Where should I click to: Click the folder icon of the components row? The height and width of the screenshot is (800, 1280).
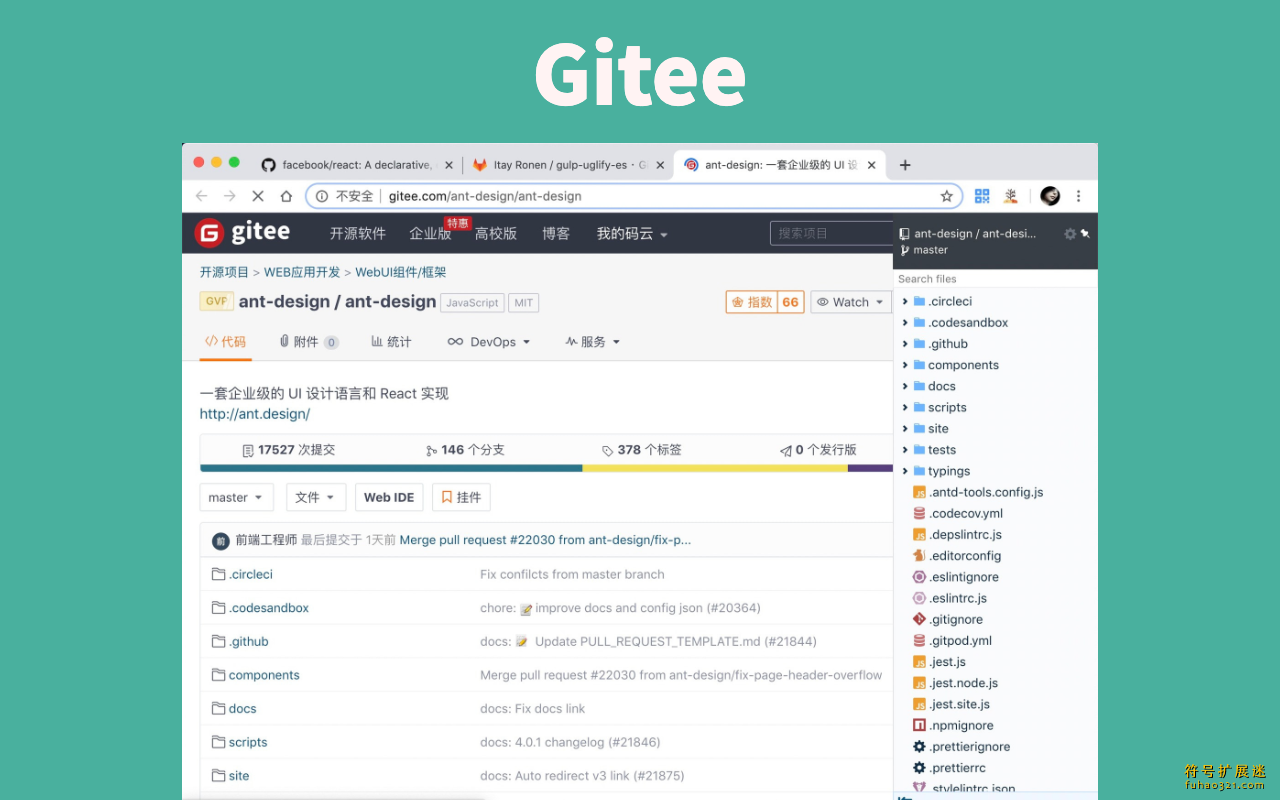pos(218,675)
